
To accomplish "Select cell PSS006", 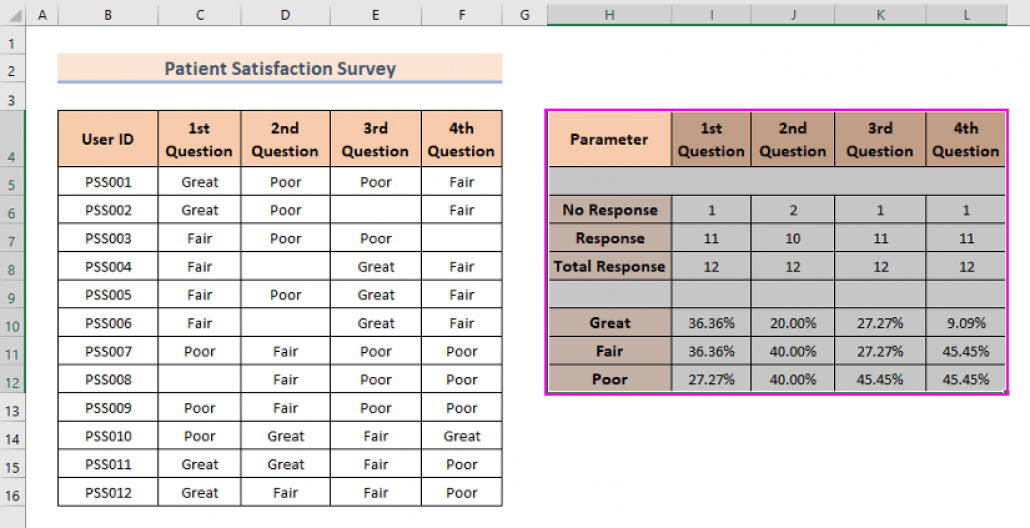I will pos(108,323).
